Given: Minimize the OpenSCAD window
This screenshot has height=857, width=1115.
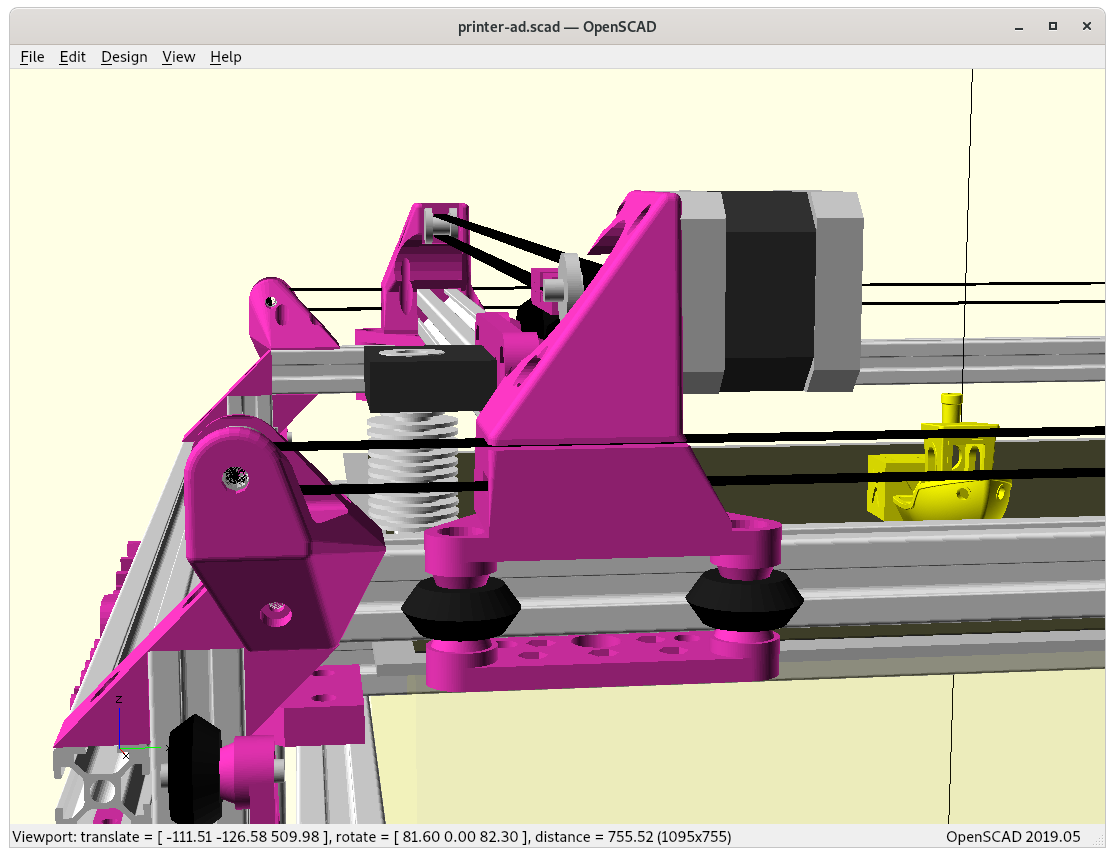Looking at the screenshot, I should pos(1019,27).
